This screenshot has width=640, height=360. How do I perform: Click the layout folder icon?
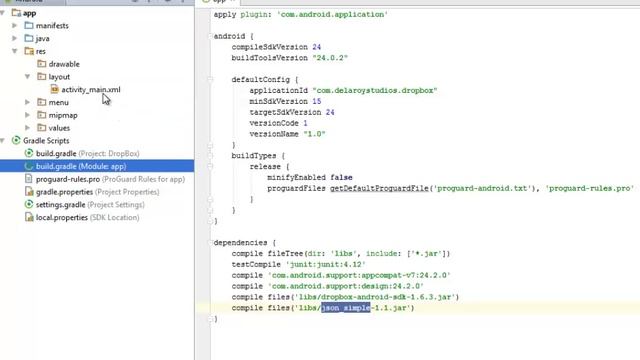[x=42, y=76]
